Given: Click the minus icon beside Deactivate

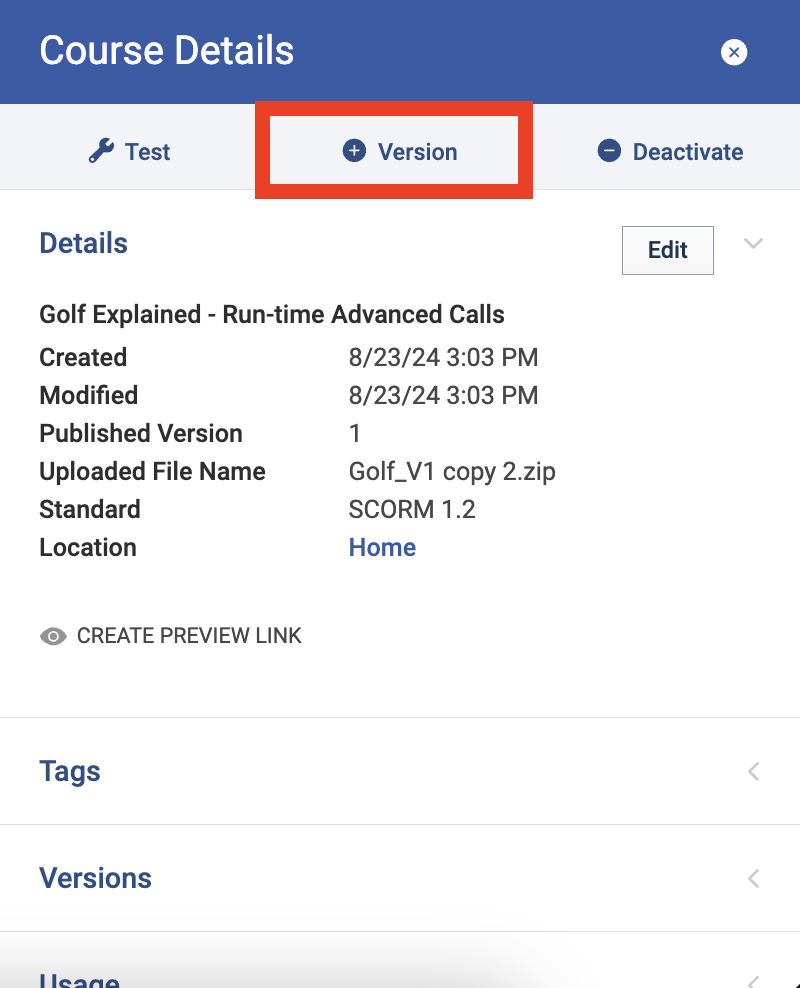Looking at the screenshot, I should point(609,151).
